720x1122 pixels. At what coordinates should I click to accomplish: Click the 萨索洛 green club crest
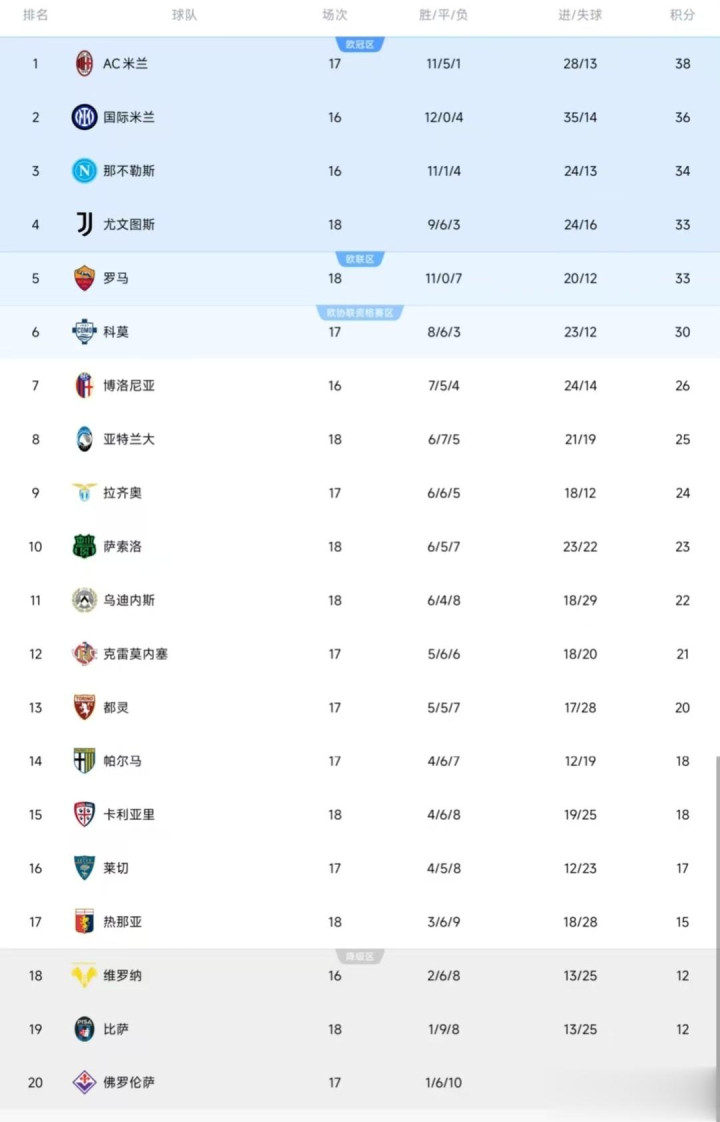(x=84, y=547)
